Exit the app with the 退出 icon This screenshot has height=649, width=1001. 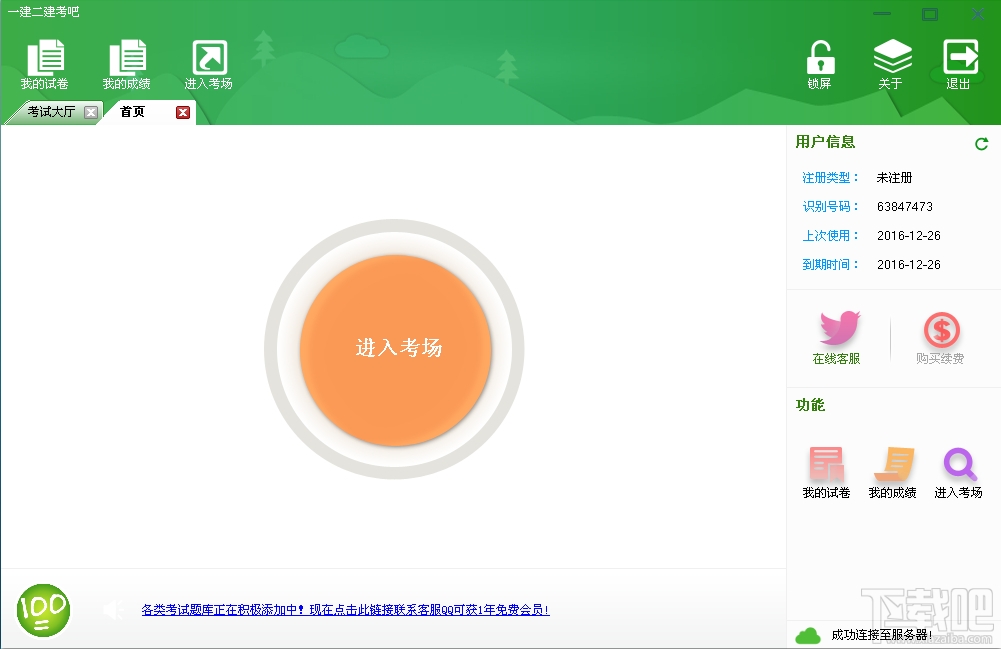point(960,64)
